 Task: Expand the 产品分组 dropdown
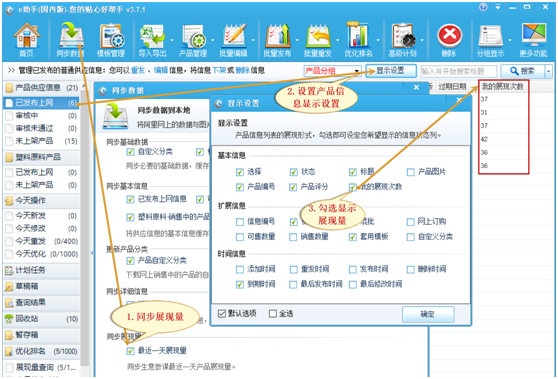pyautogui.click(x=333, y=71)
